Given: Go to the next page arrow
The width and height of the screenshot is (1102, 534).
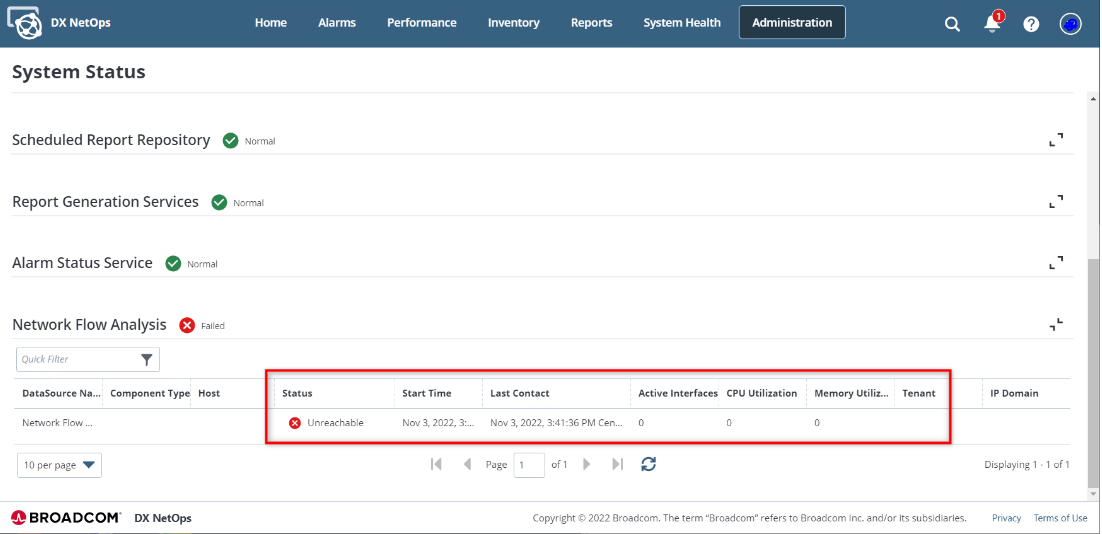Looking at the screenshot, I should 587,464.
